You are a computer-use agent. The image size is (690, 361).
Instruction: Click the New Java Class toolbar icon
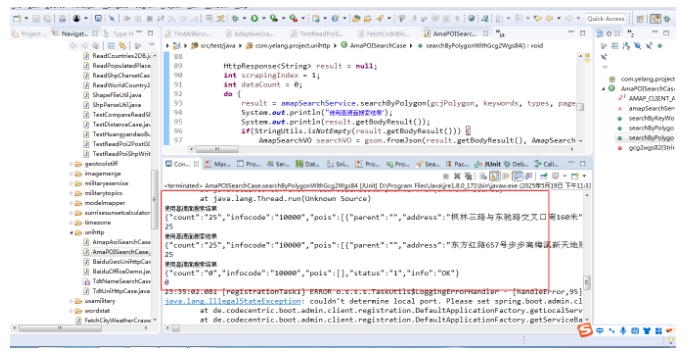pos(335,18)
